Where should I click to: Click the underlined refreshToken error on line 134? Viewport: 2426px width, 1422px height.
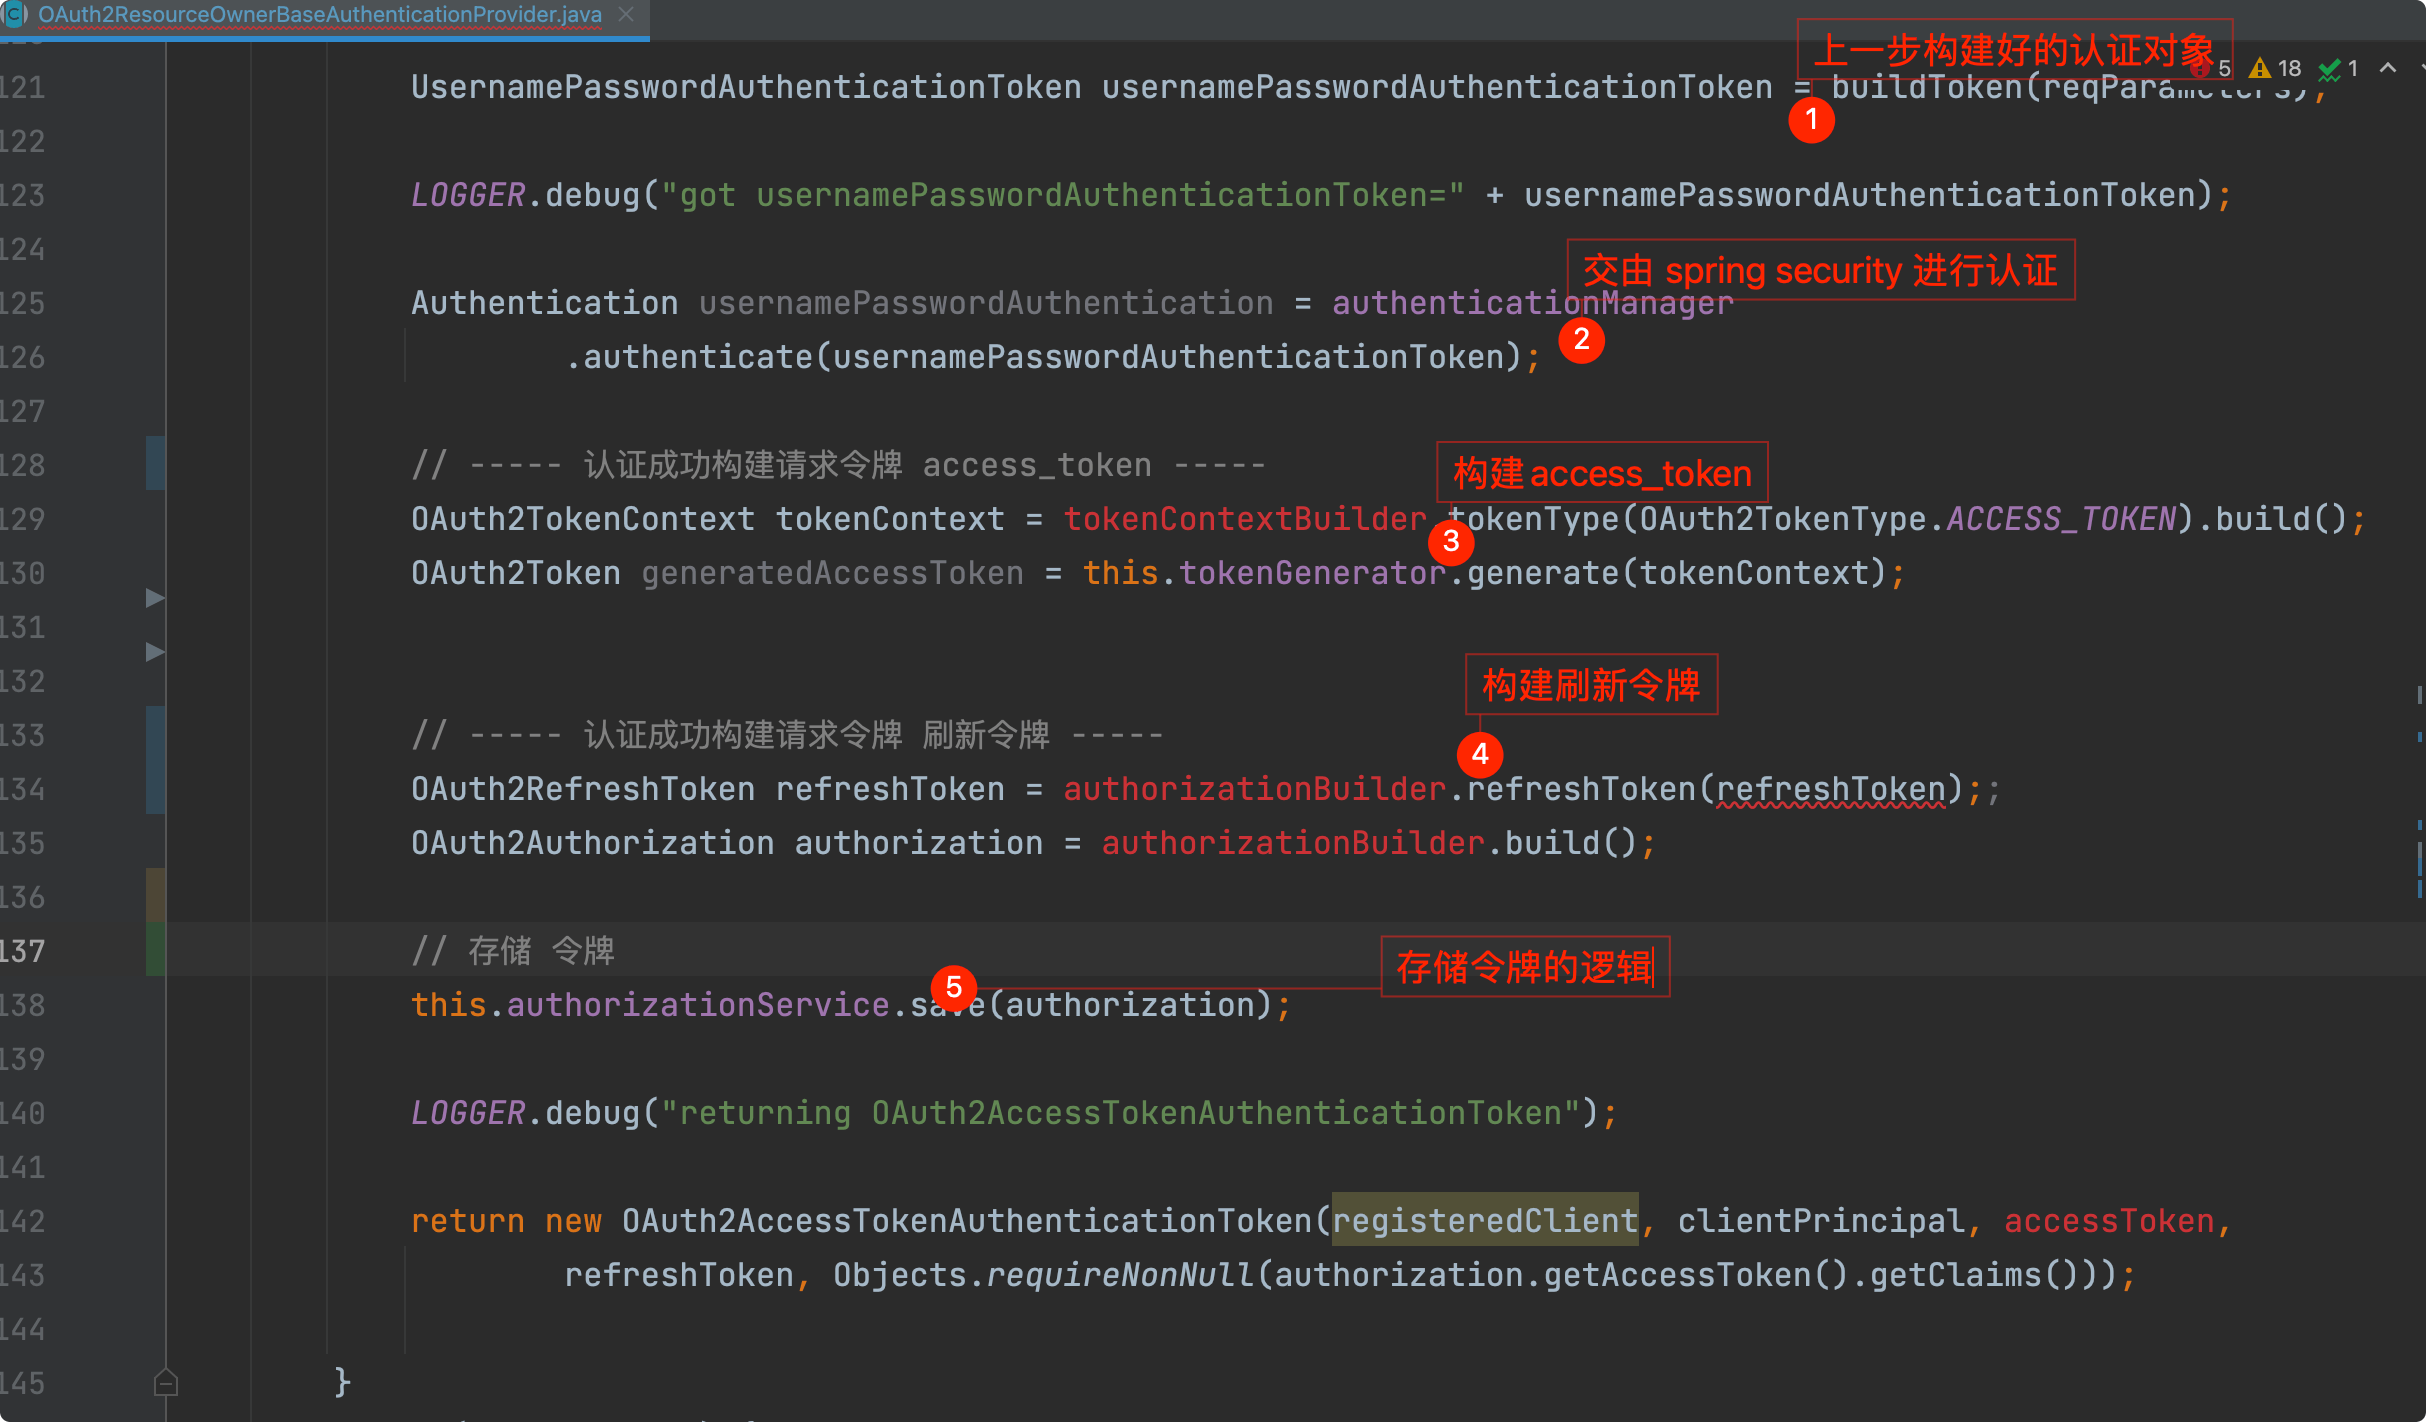pyautogui.click(x=1830, y=789)
